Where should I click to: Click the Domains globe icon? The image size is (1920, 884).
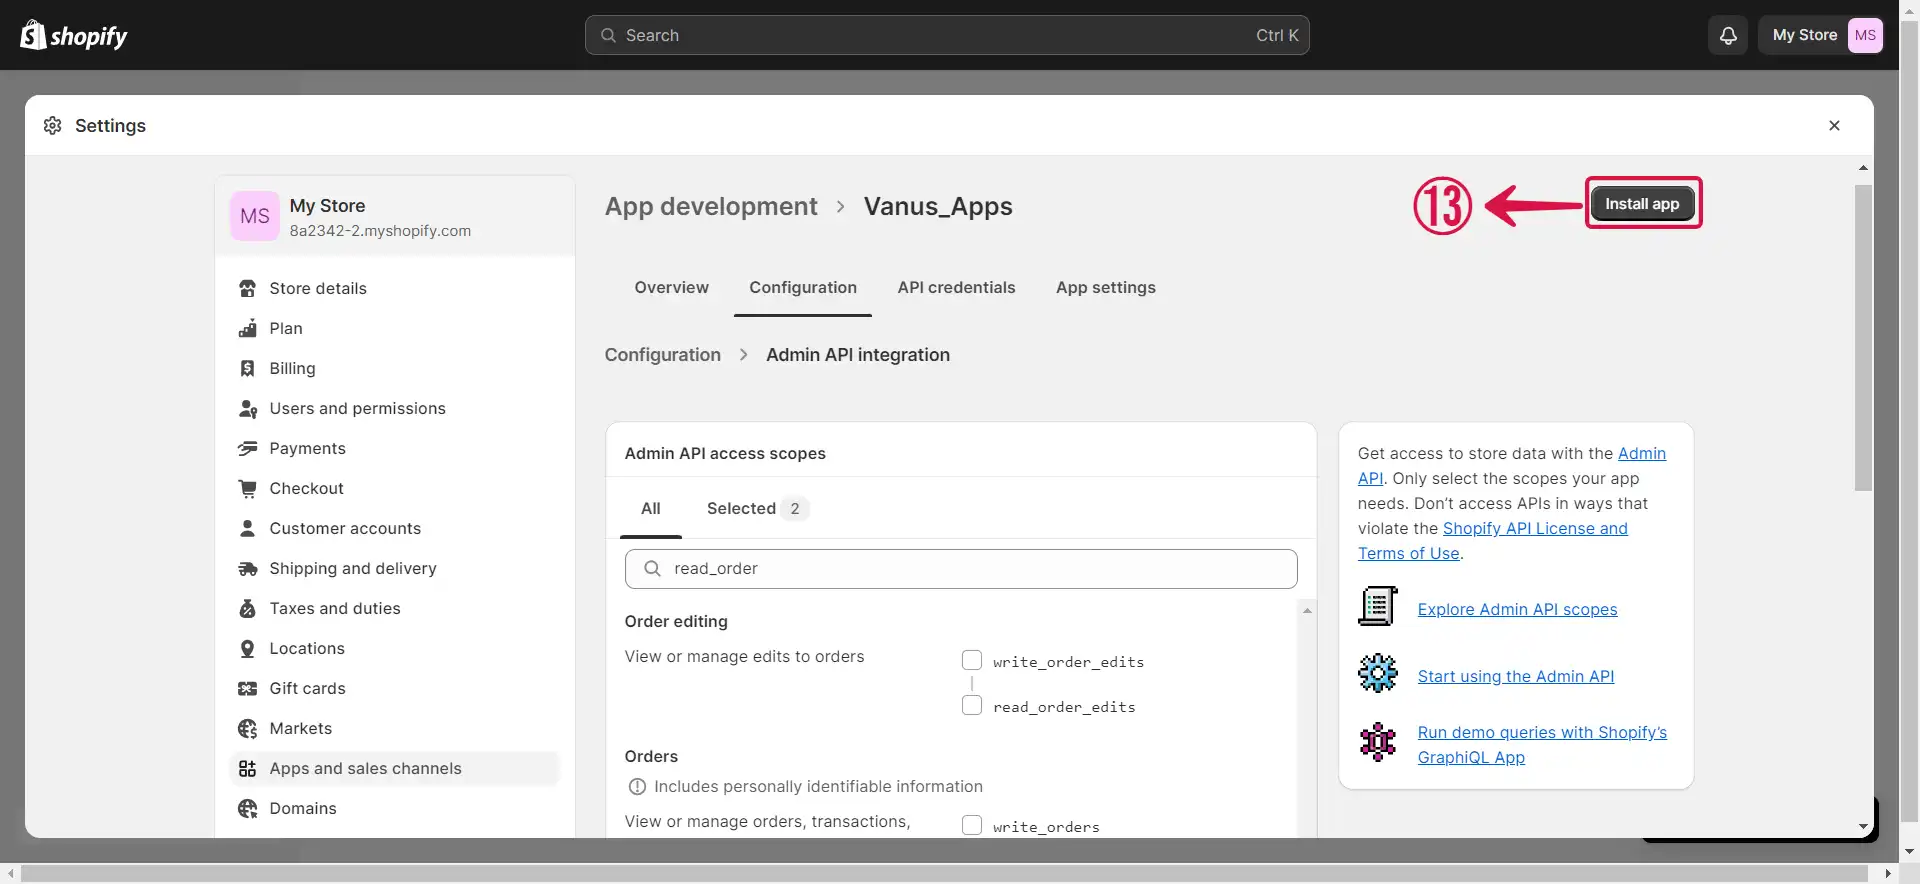click(x=248, y=808)
